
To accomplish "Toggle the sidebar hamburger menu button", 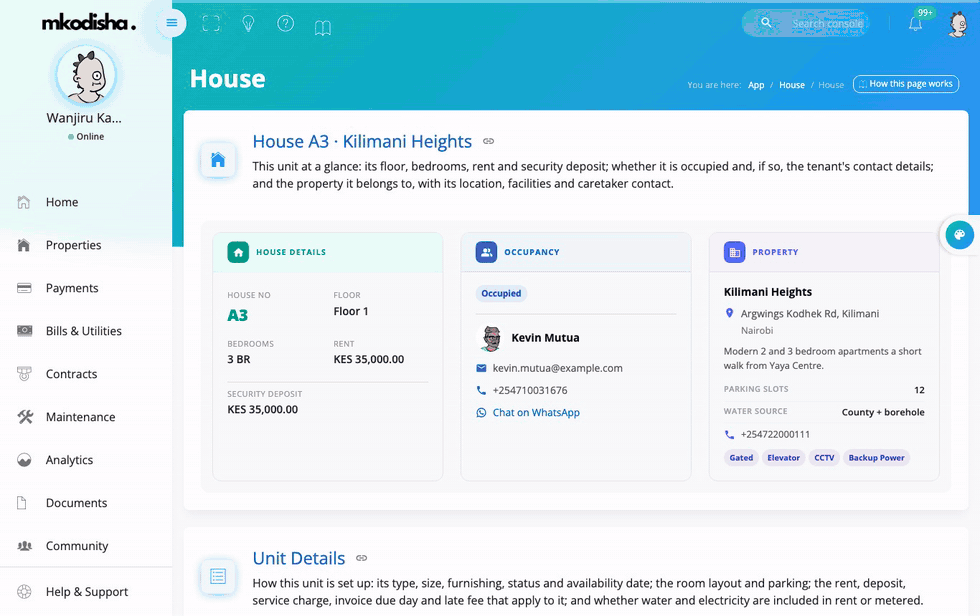I will click(171, 23).
